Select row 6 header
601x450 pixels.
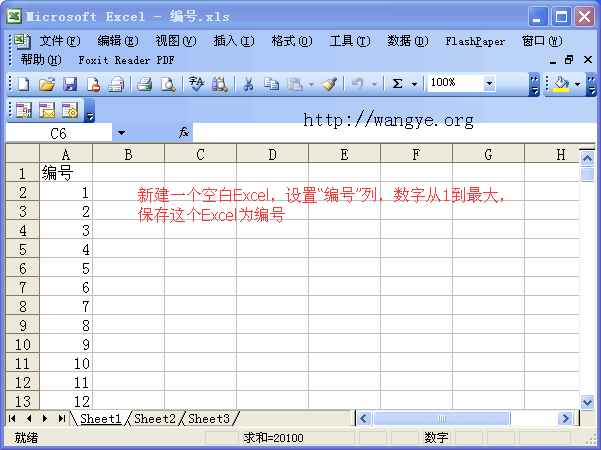(23, 268)
